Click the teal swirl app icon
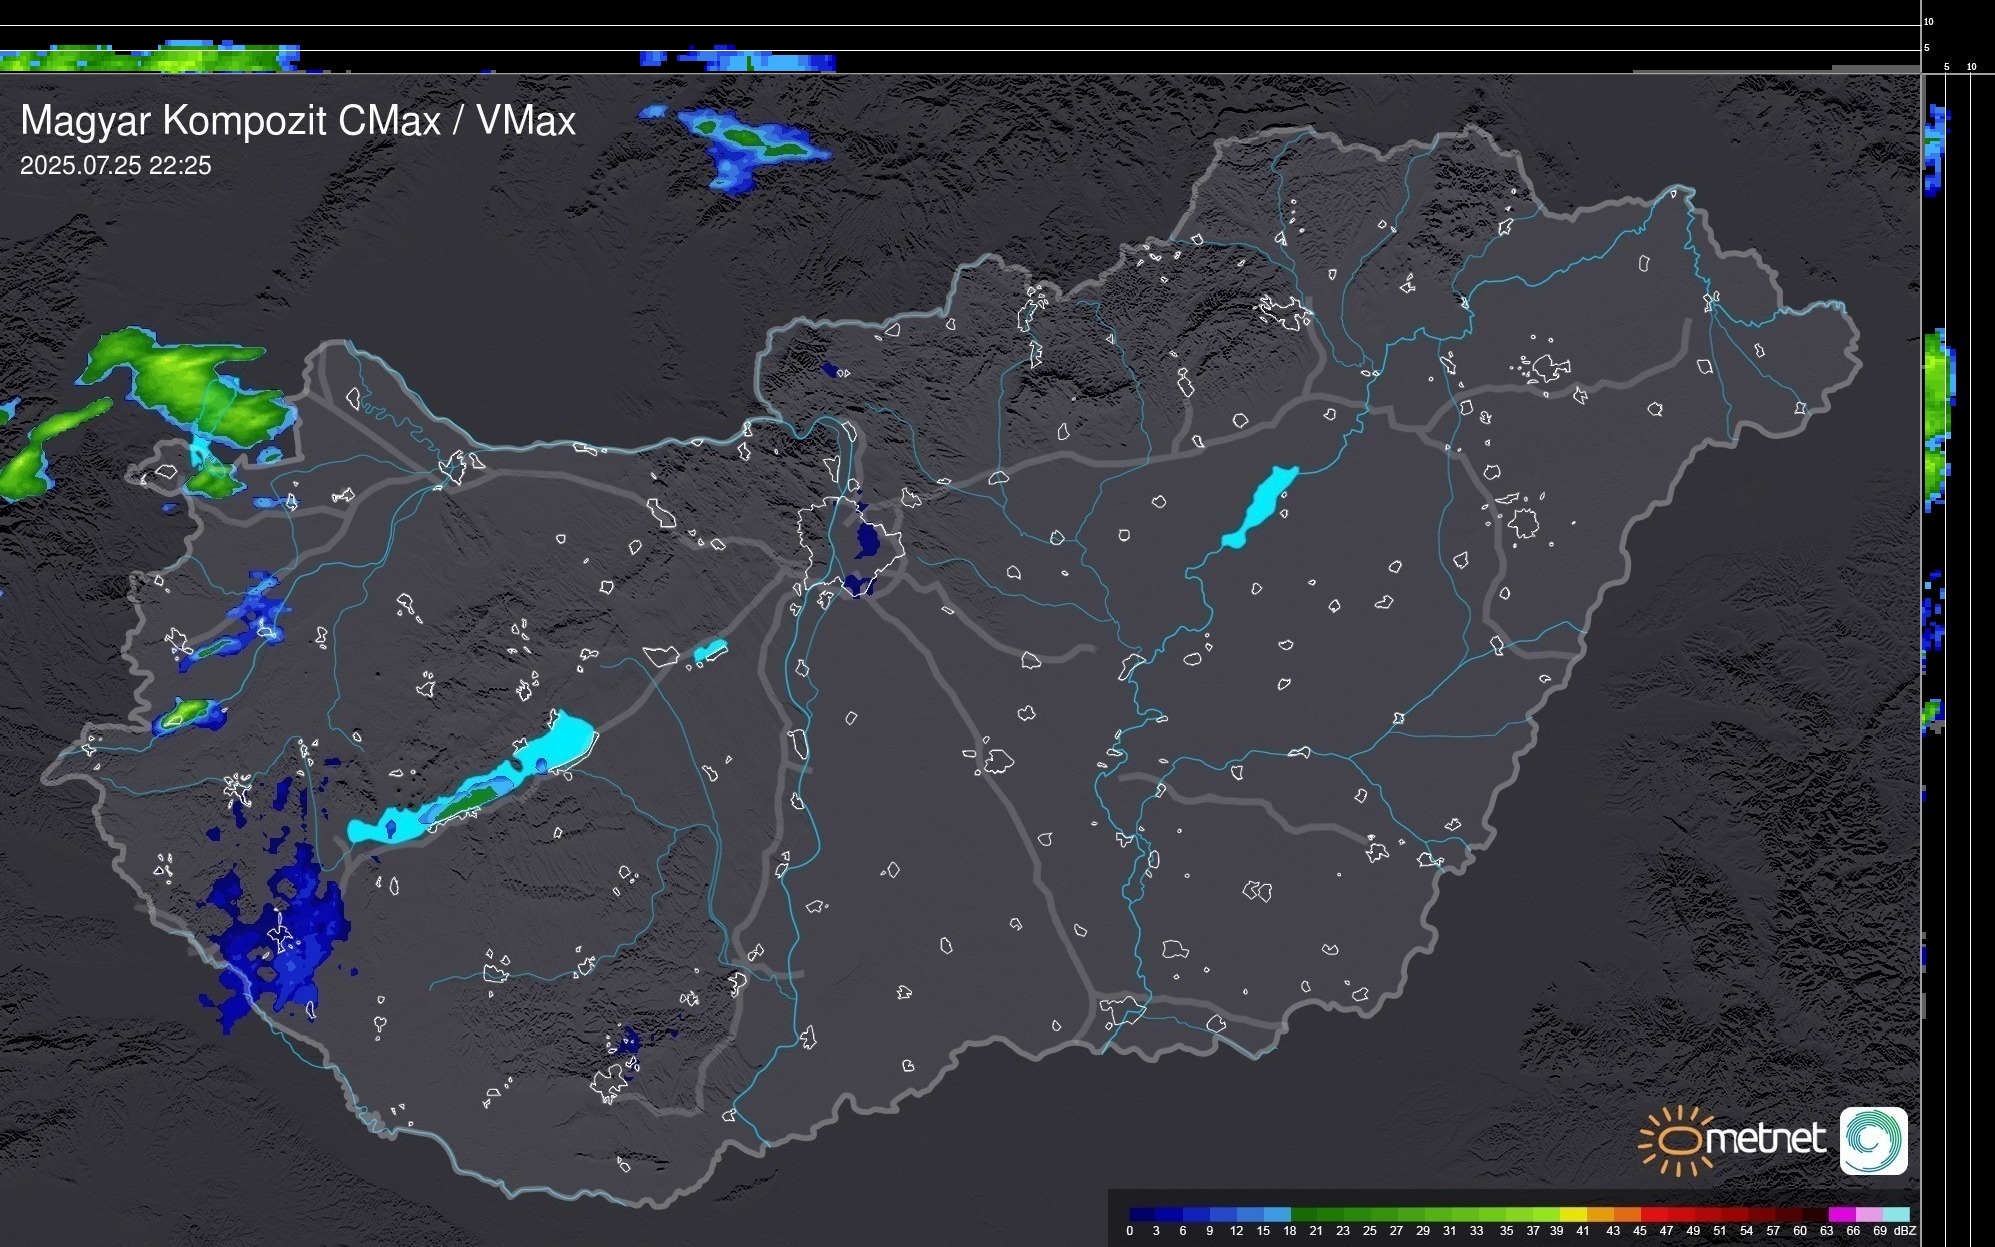 pyautogui.click(x=1873, y=1140)
